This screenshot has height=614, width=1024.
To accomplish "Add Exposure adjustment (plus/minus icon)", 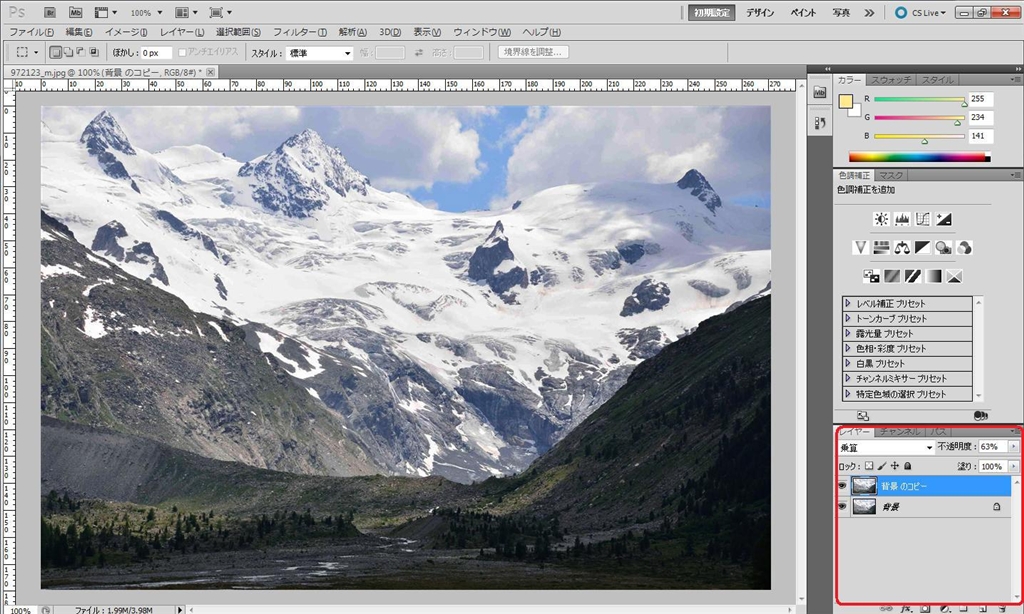I will pyautogui.click(x=944, y=219).
